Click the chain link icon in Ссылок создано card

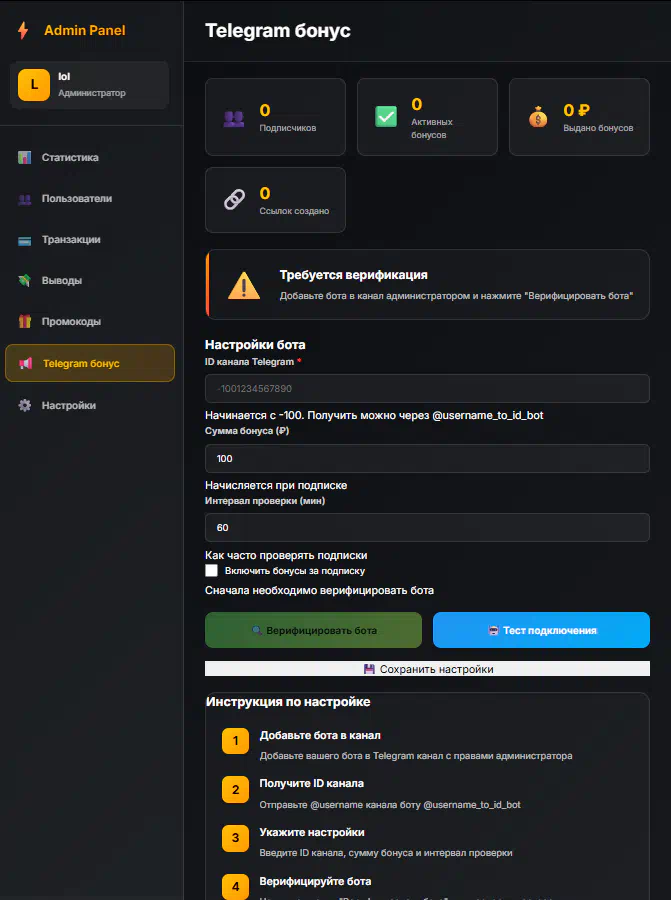pos(234,200)
